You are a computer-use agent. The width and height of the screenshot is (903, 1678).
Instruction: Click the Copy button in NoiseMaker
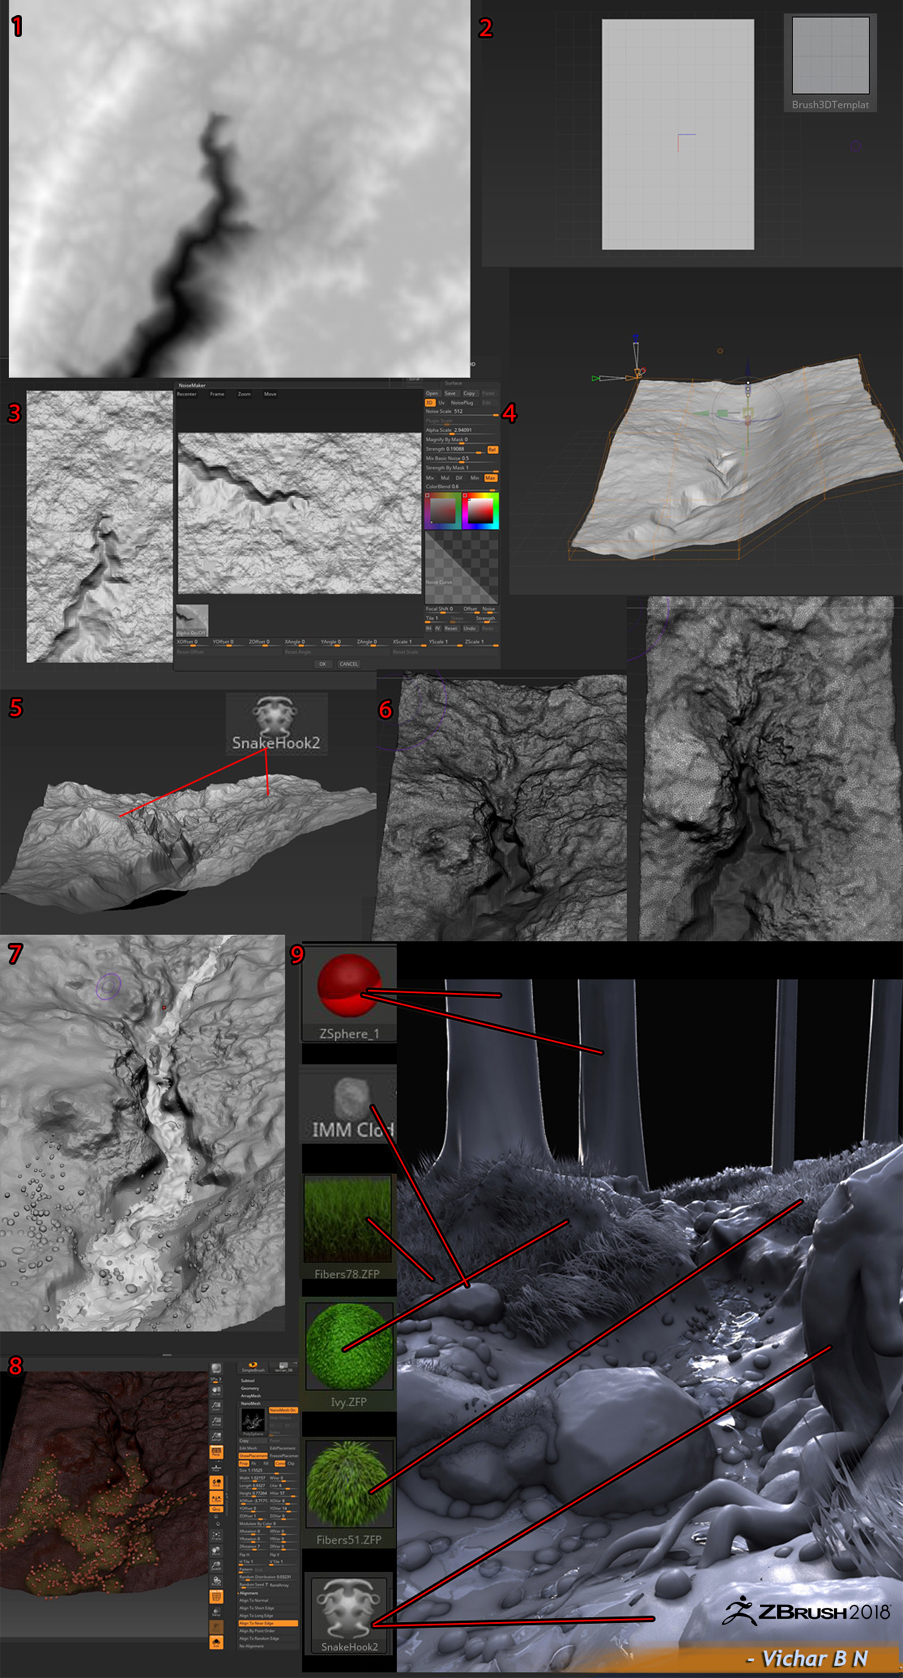click(469, 393)
